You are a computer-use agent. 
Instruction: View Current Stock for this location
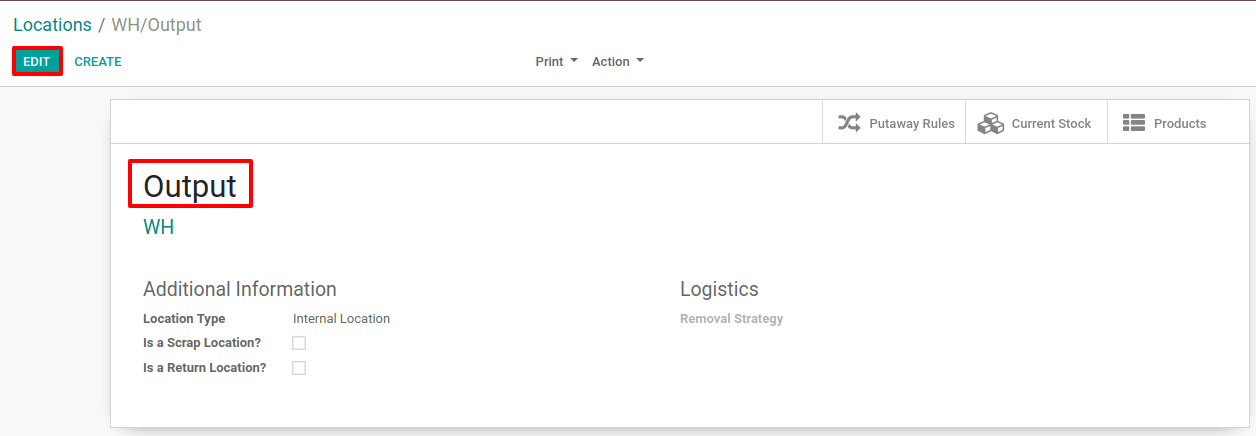[1036, 123]
